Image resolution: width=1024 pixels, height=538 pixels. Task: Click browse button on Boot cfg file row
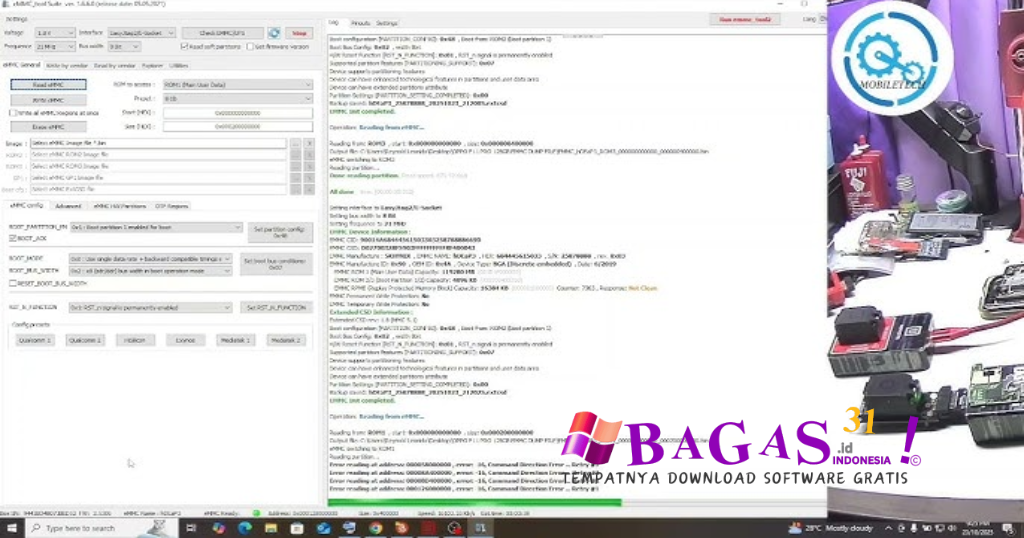tap(296, 189)
